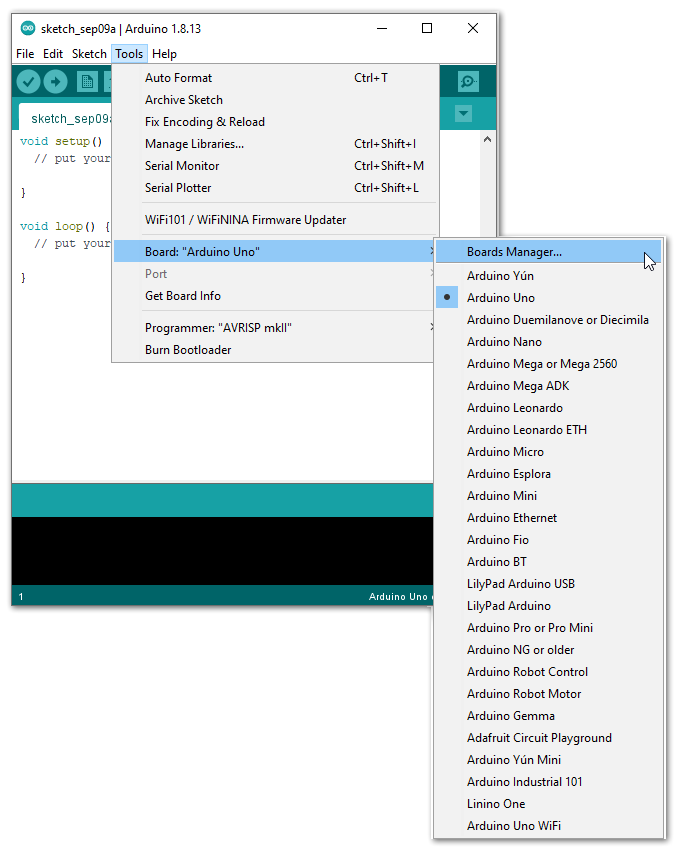
Task: Click the editor scrollbar up arrow
Action: point(487,139)
